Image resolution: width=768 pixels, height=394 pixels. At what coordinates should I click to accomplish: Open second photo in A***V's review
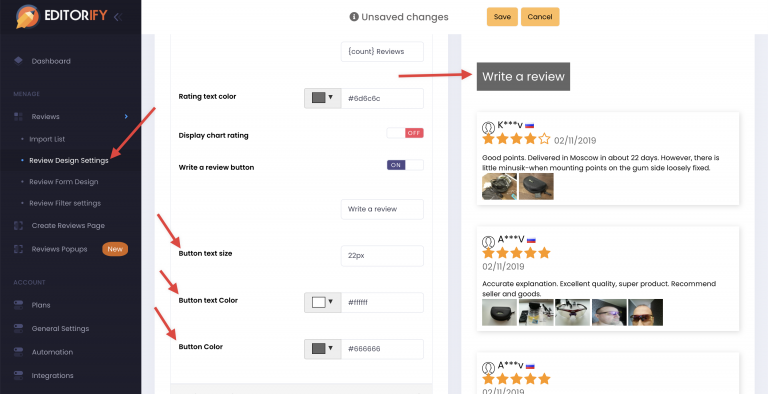tap(536, 312)
